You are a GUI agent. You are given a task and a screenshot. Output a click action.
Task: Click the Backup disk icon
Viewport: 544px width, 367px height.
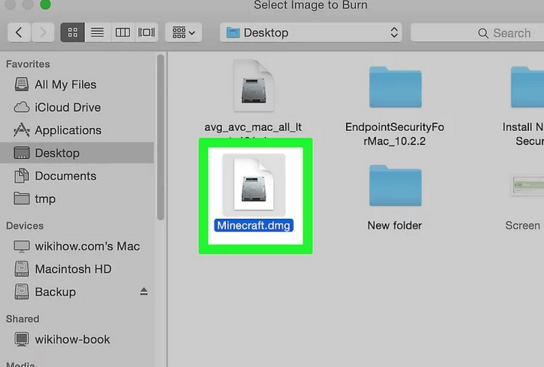click(22, 292)
